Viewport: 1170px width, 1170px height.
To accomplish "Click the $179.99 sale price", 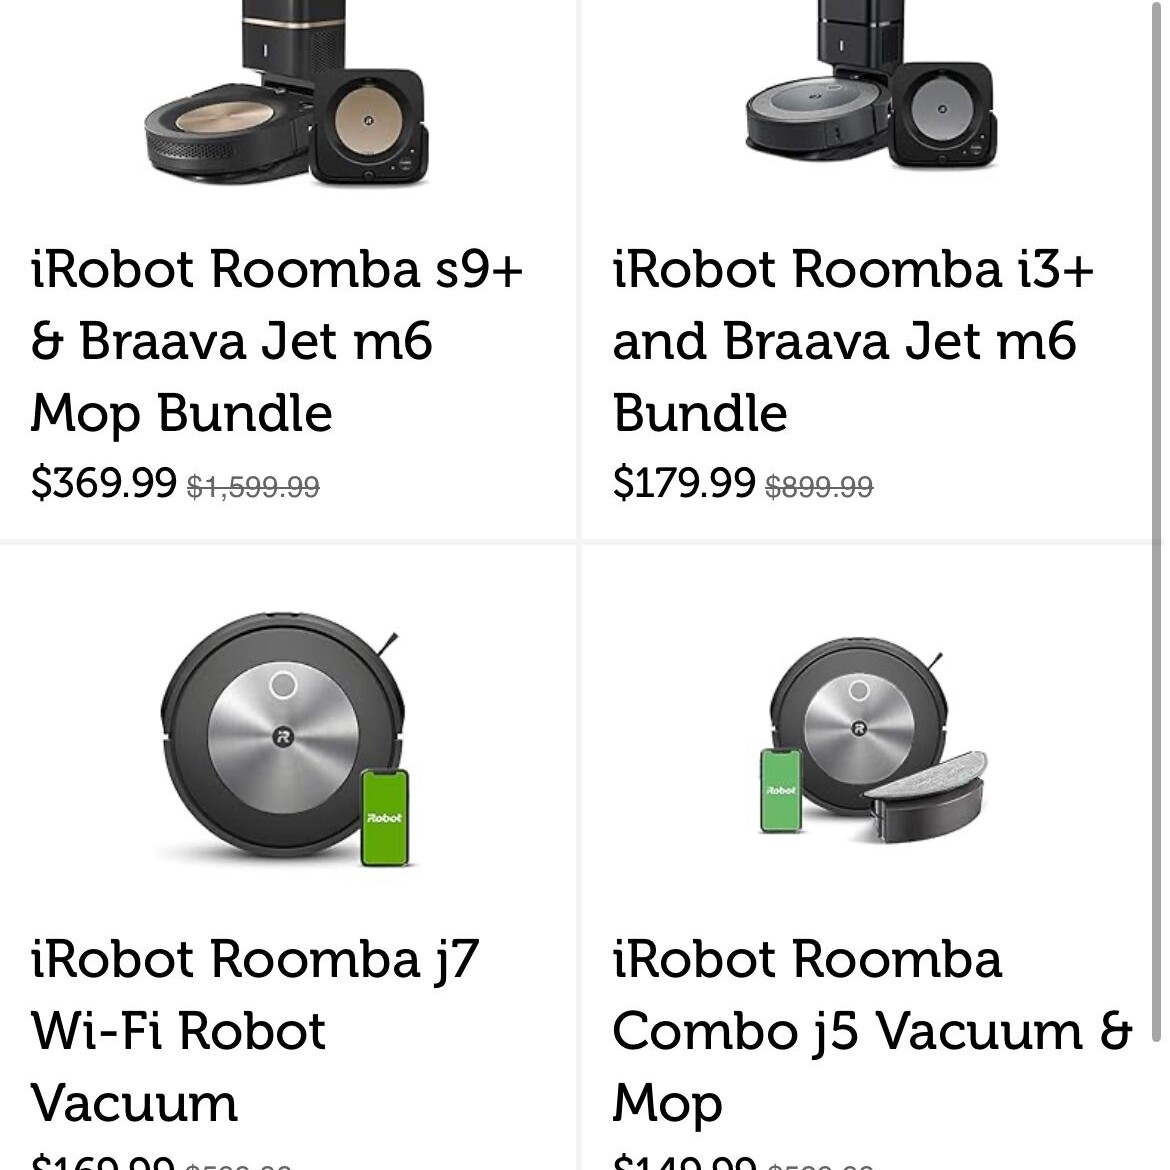I will (x=684, y=483).
